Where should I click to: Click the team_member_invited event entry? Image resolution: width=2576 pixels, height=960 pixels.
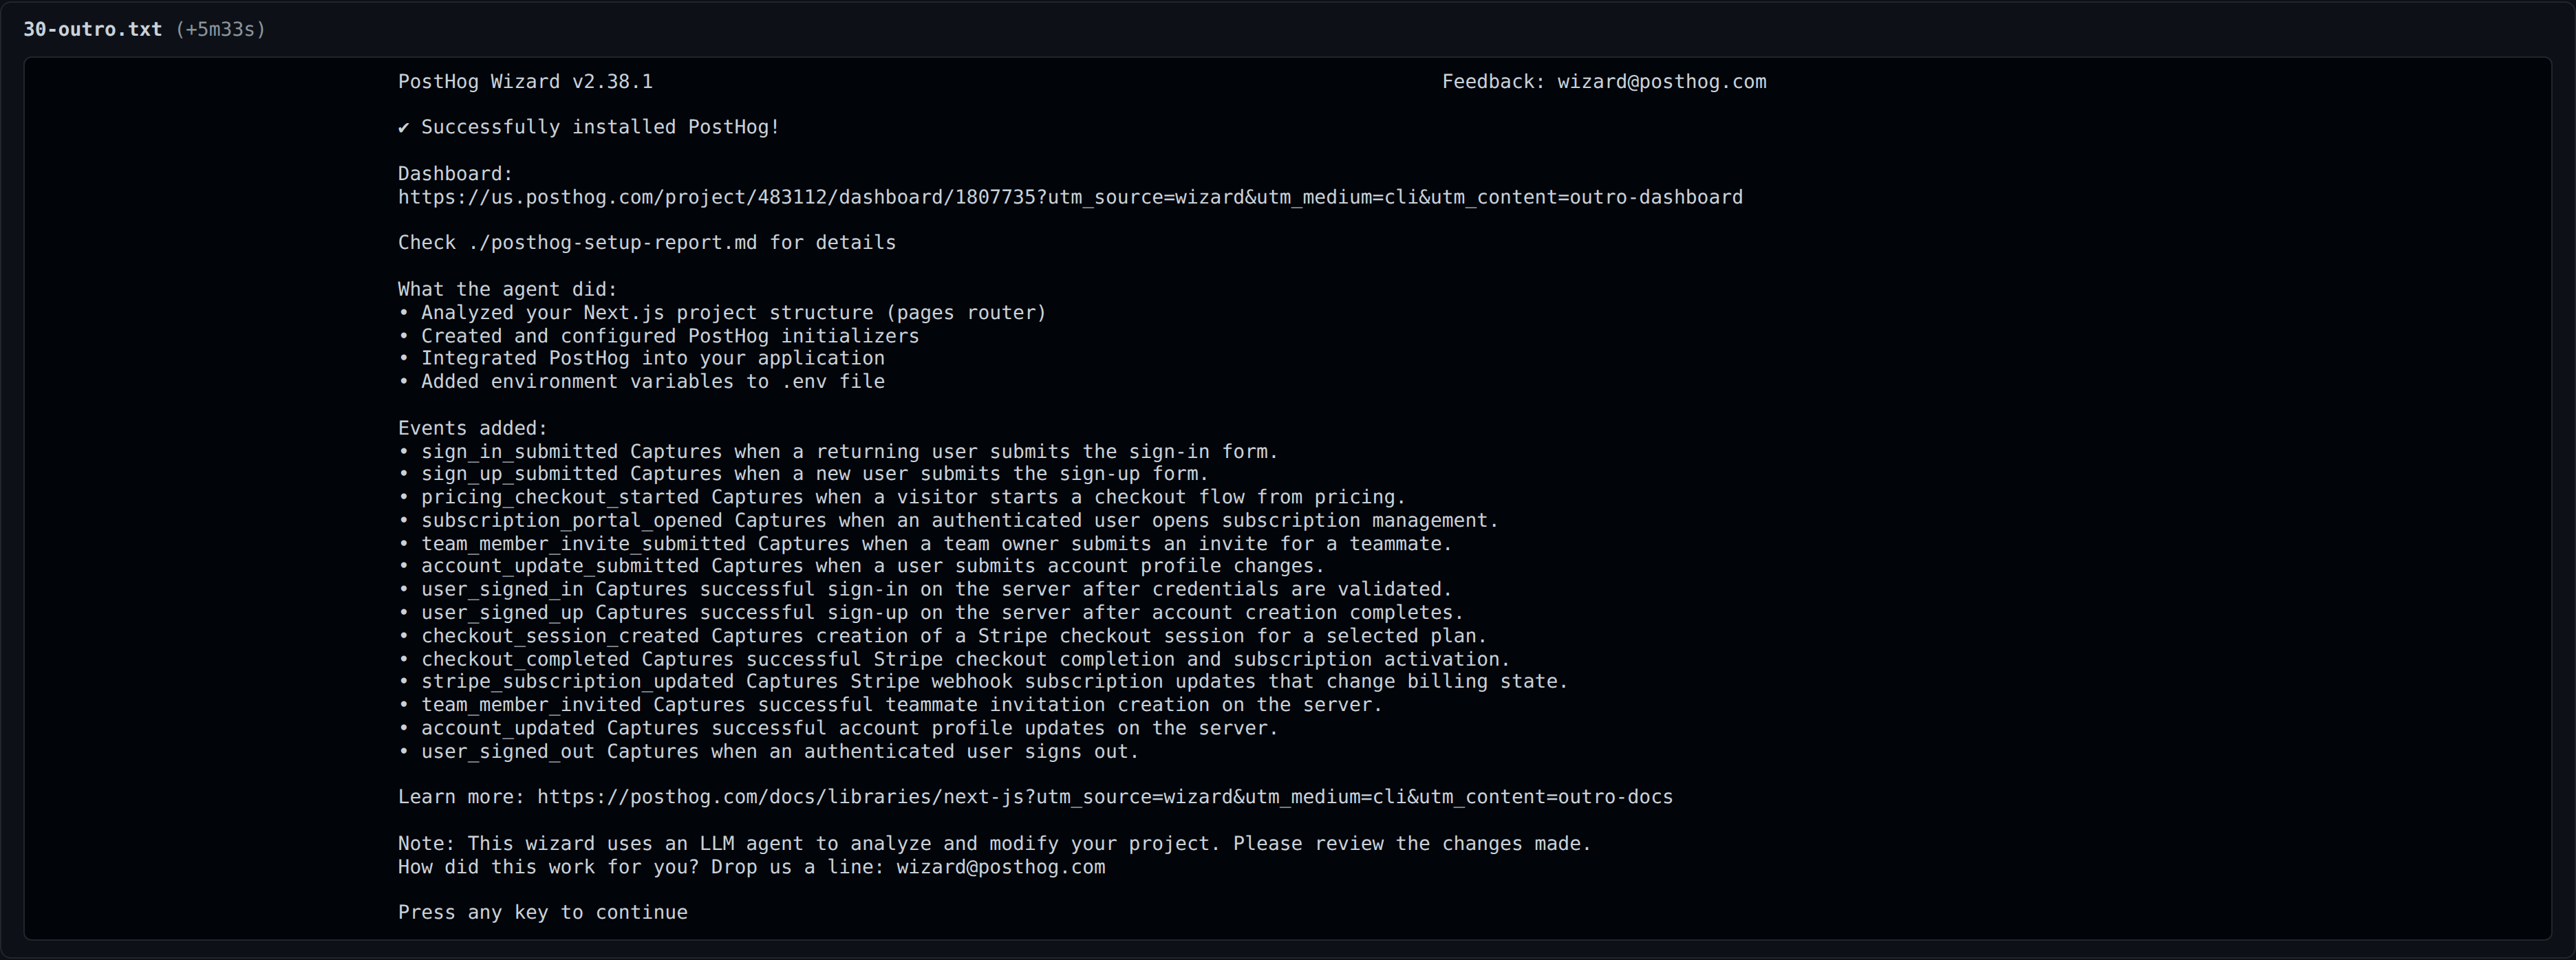[x=890, y=705]
